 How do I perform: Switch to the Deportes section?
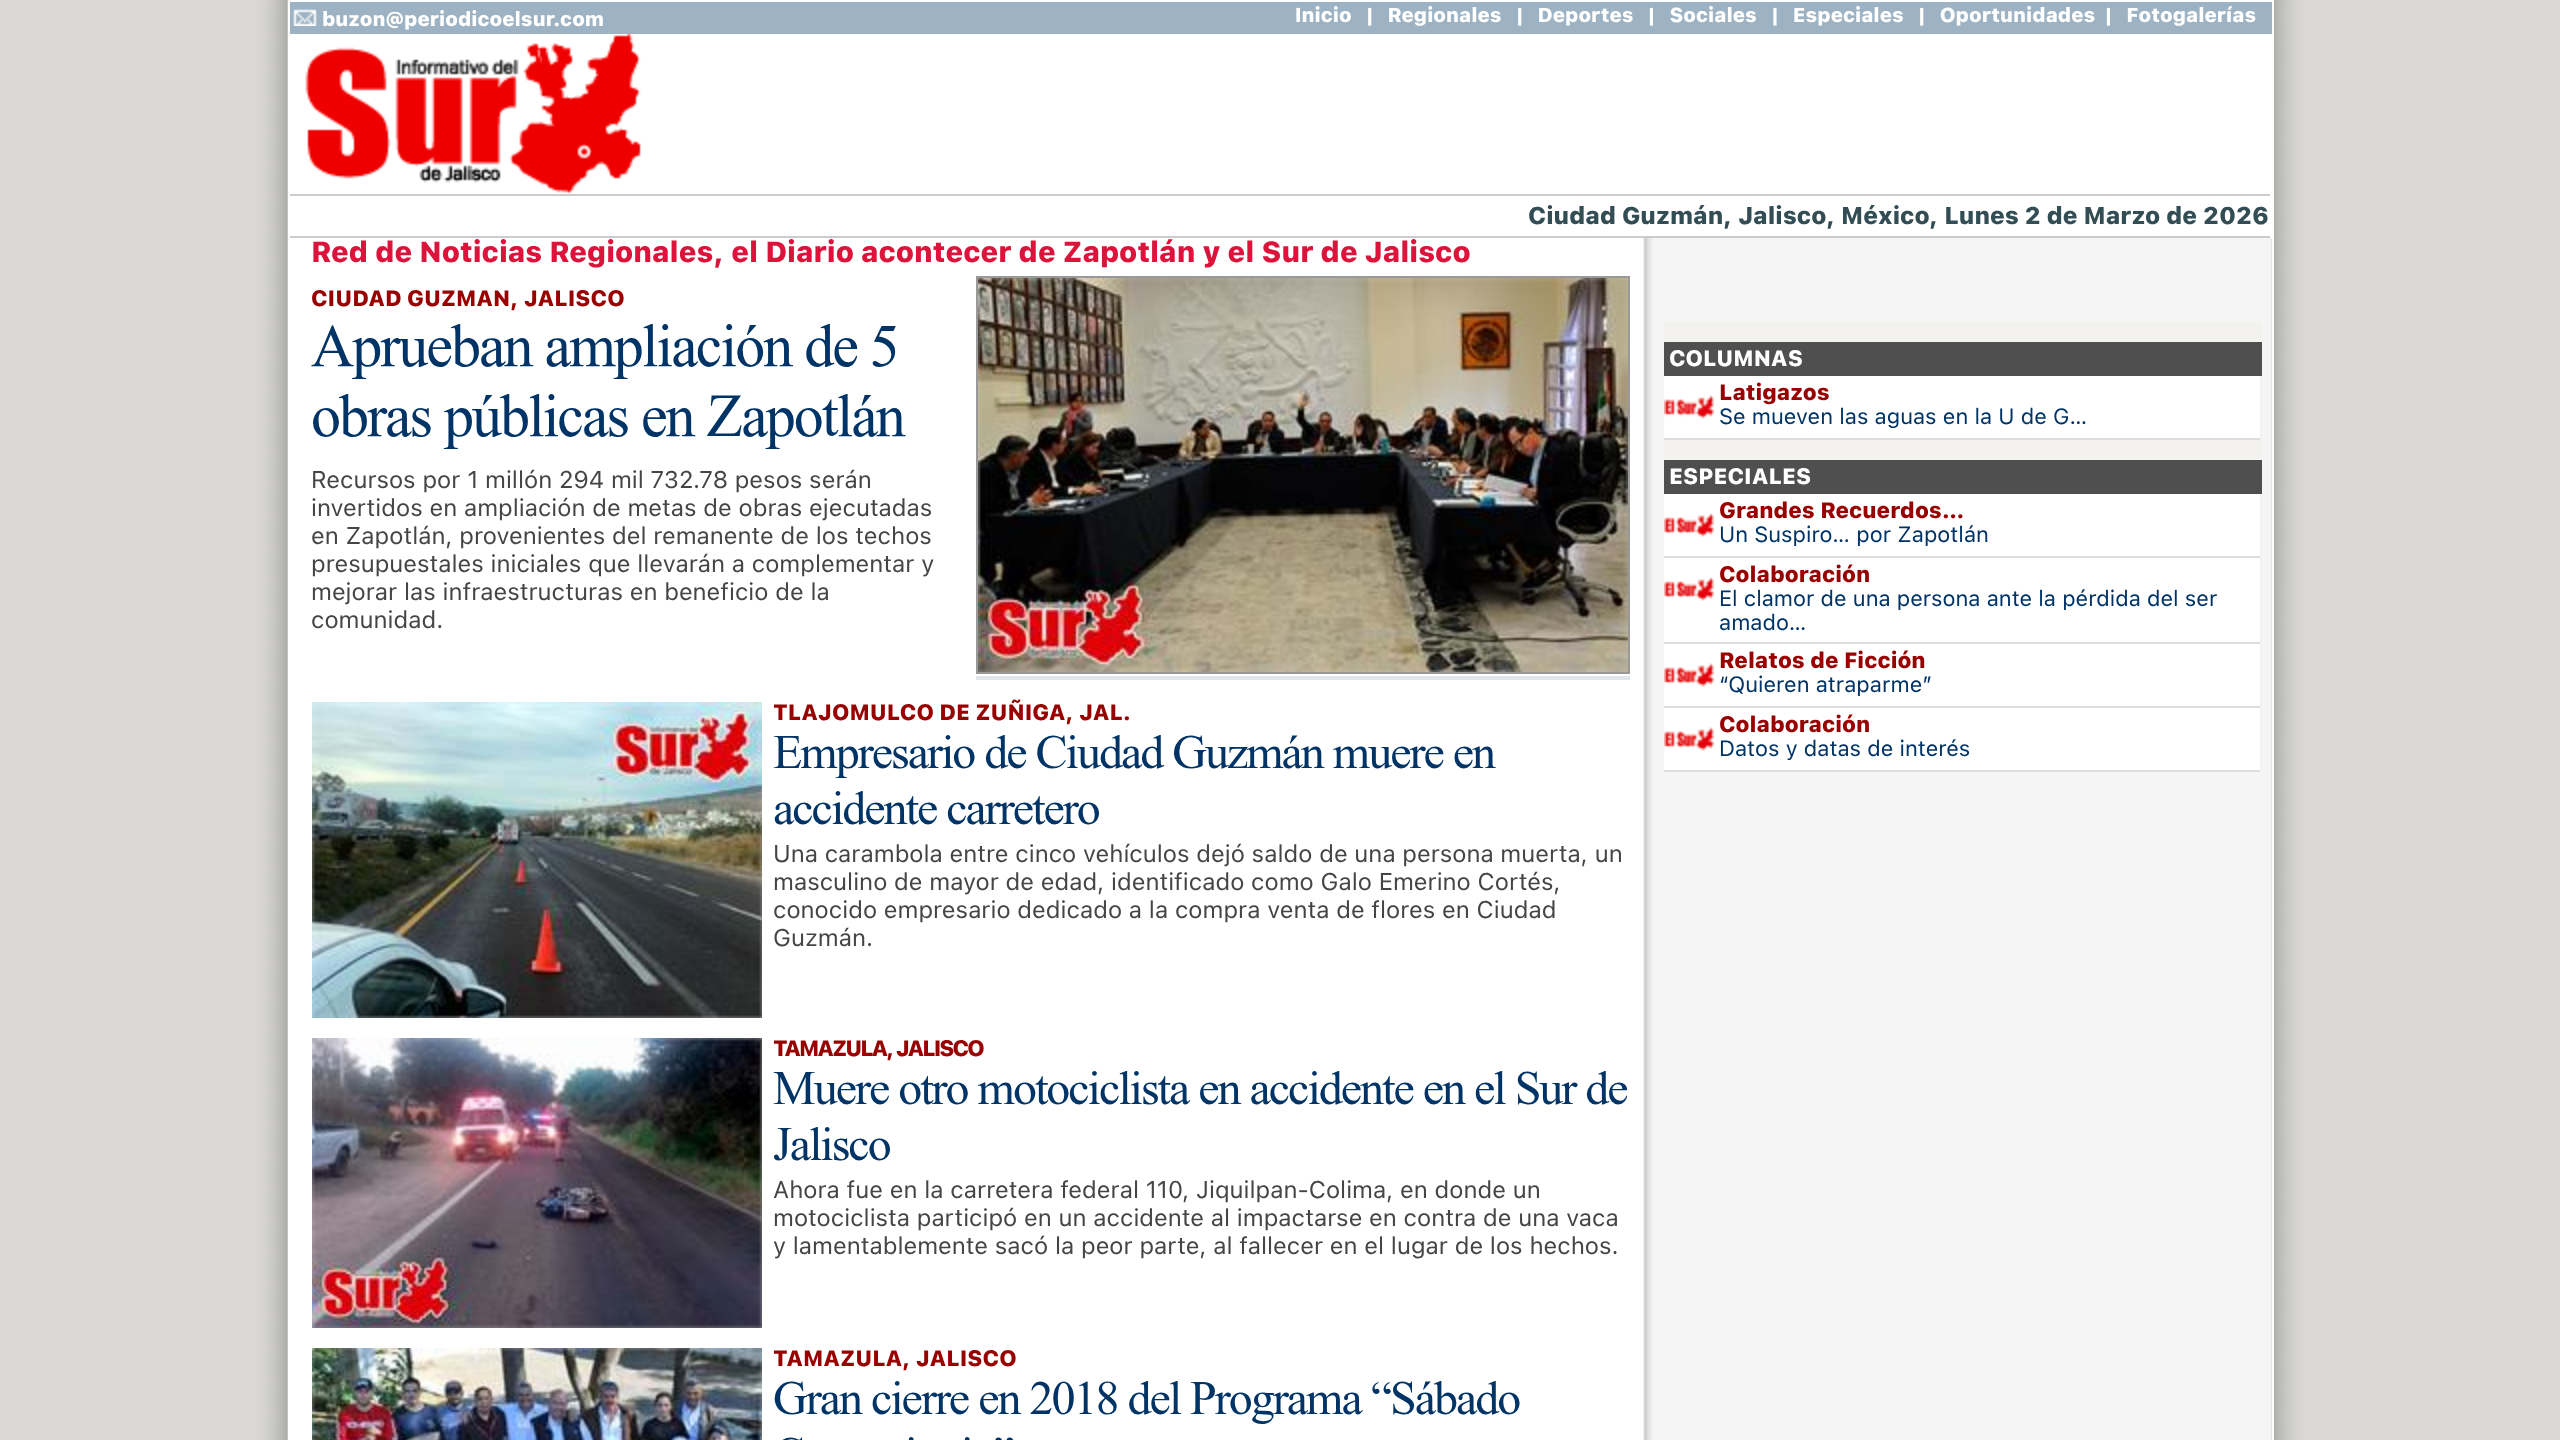pos(1584,15)
